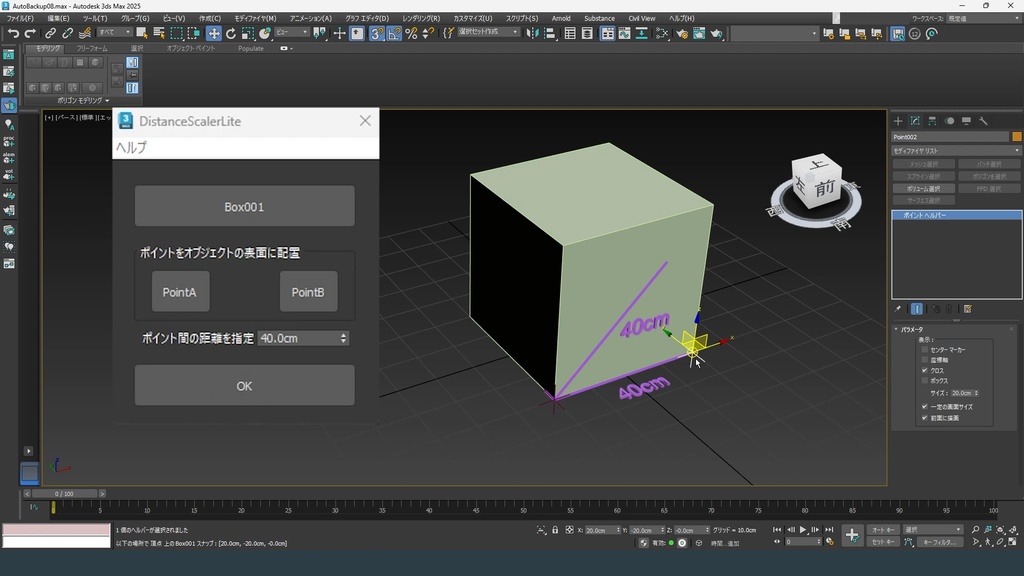
Task: Enable the センターマーカー checkbox
Action: coord(924,350)
